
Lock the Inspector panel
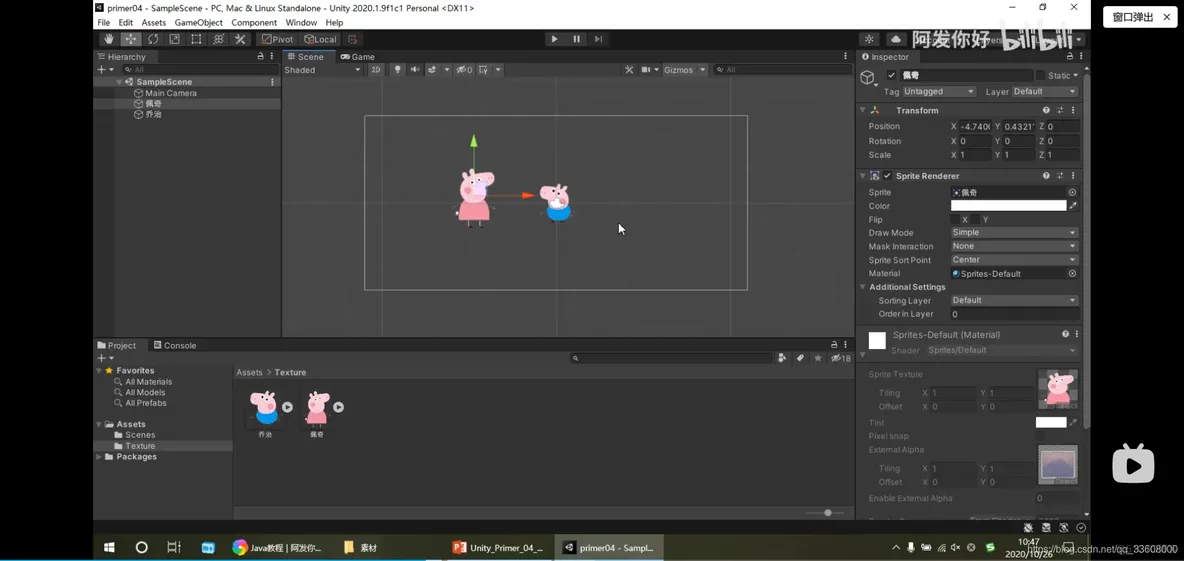[1070, 57]
